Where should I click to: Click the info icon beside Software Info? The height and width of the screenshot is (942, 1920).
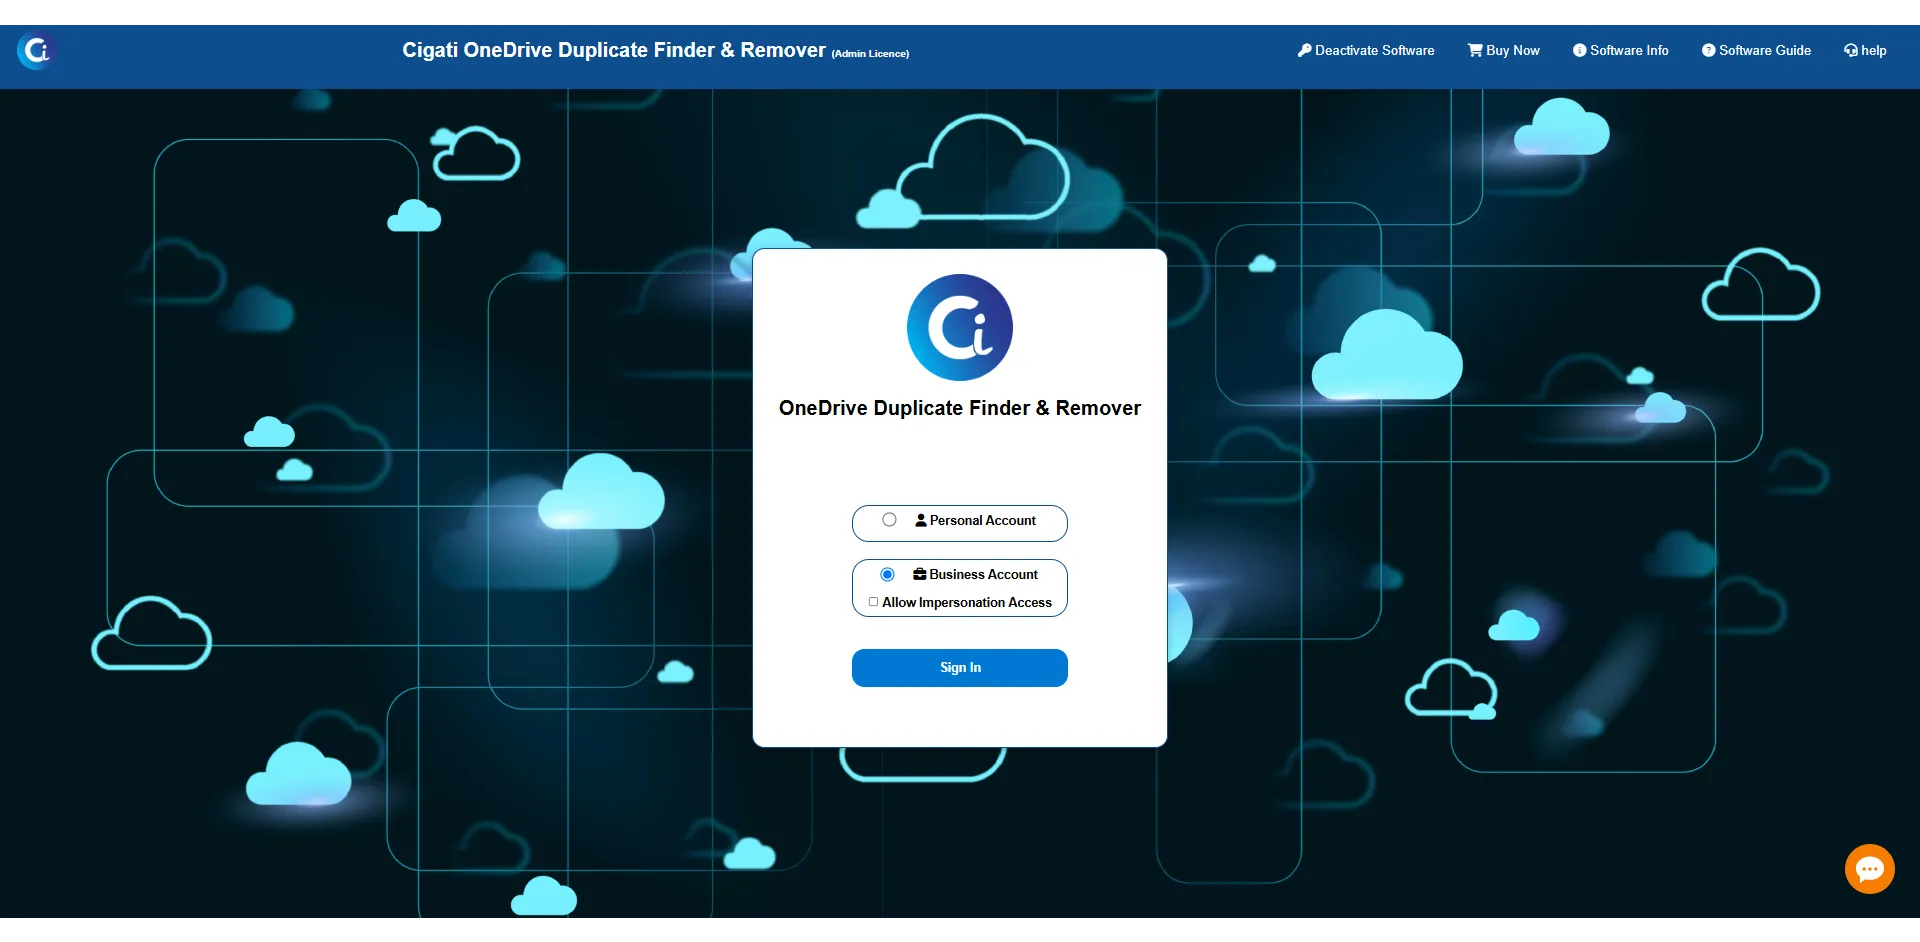(x=1579, y=50)
